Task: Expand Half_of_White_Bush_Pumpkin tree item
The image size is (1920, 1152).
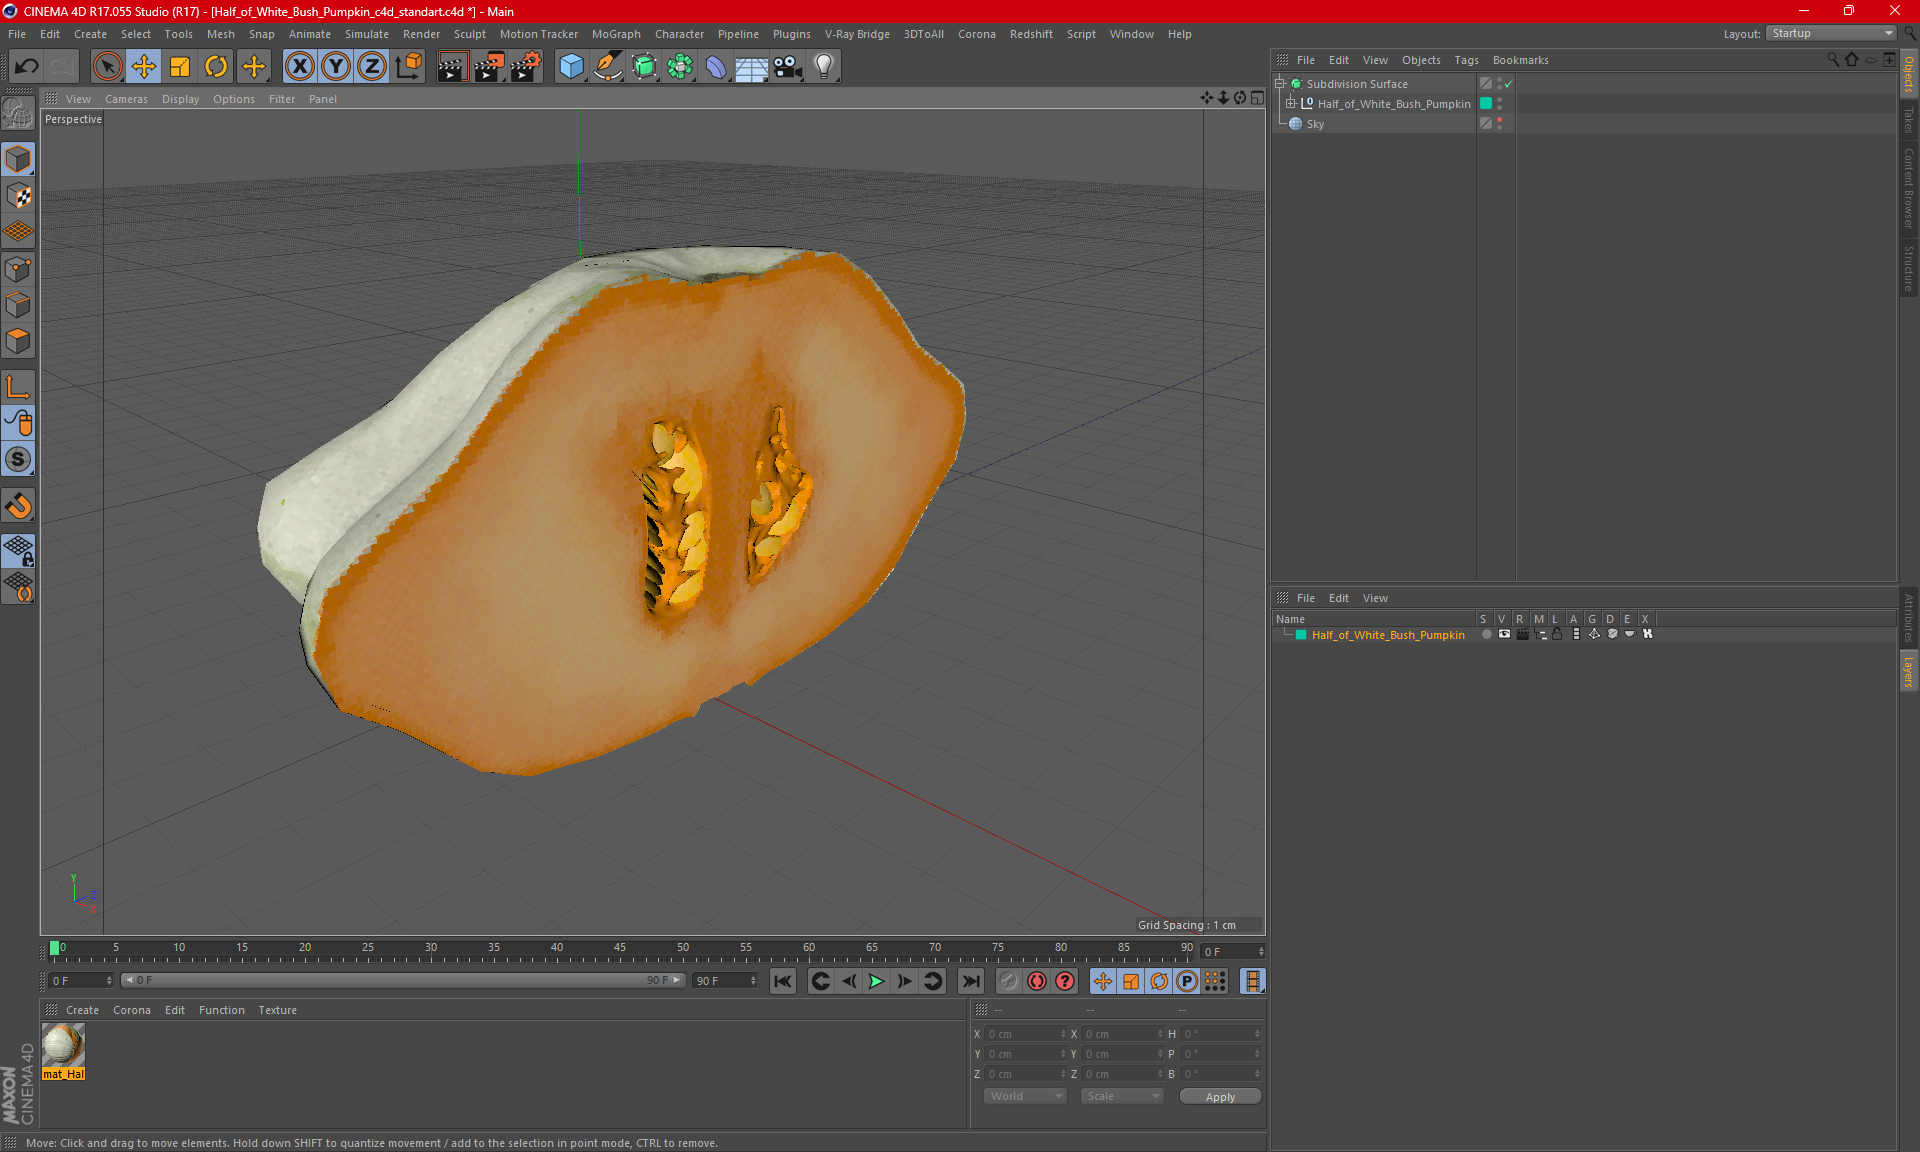Action: coord(1291,104)
